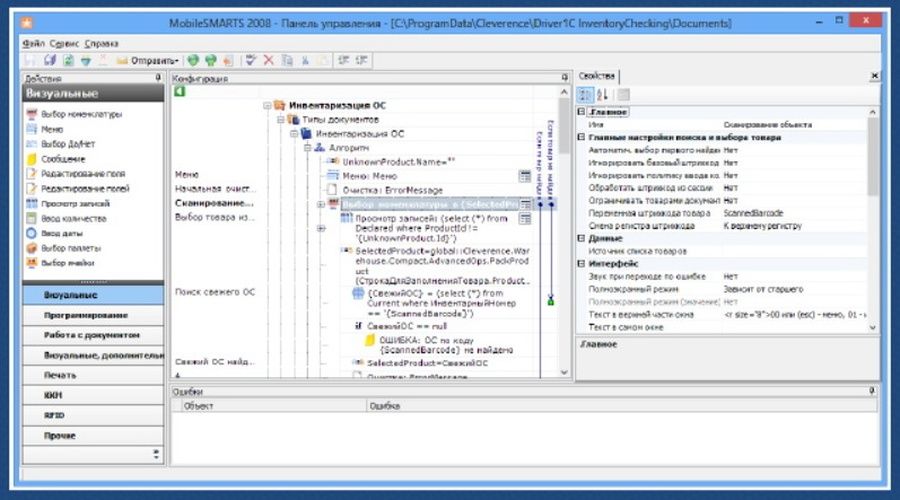This screenshot has width=900, height=500.
Task: Open the Файл menu
Action: click(x=33, y=44)
